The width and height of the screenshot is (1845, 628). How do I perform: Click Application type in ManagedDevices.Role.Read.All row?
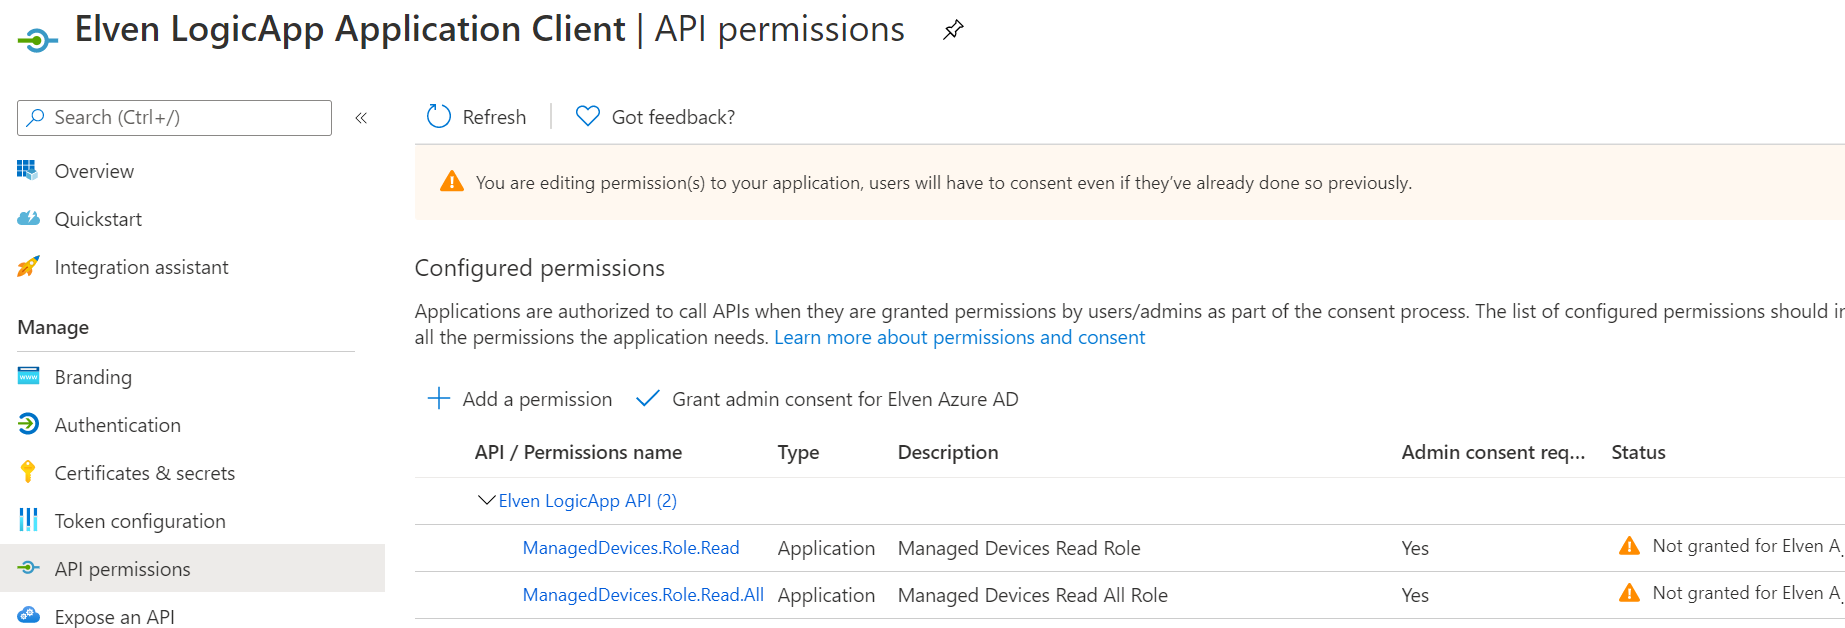pyautogui.click(x=826, y=595)
